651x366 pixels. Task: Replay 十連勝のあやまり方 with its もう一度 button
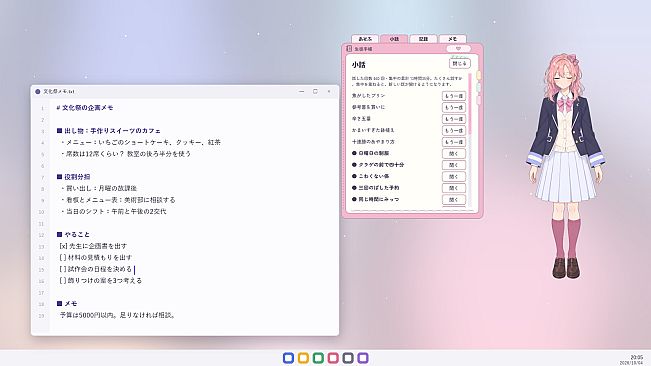[x=454, y=142]
